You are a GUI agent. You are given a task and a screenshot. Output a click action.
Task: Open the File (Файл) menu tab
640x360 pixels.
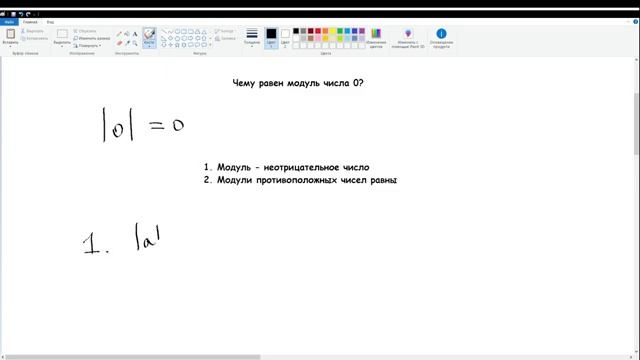[9, 22]
